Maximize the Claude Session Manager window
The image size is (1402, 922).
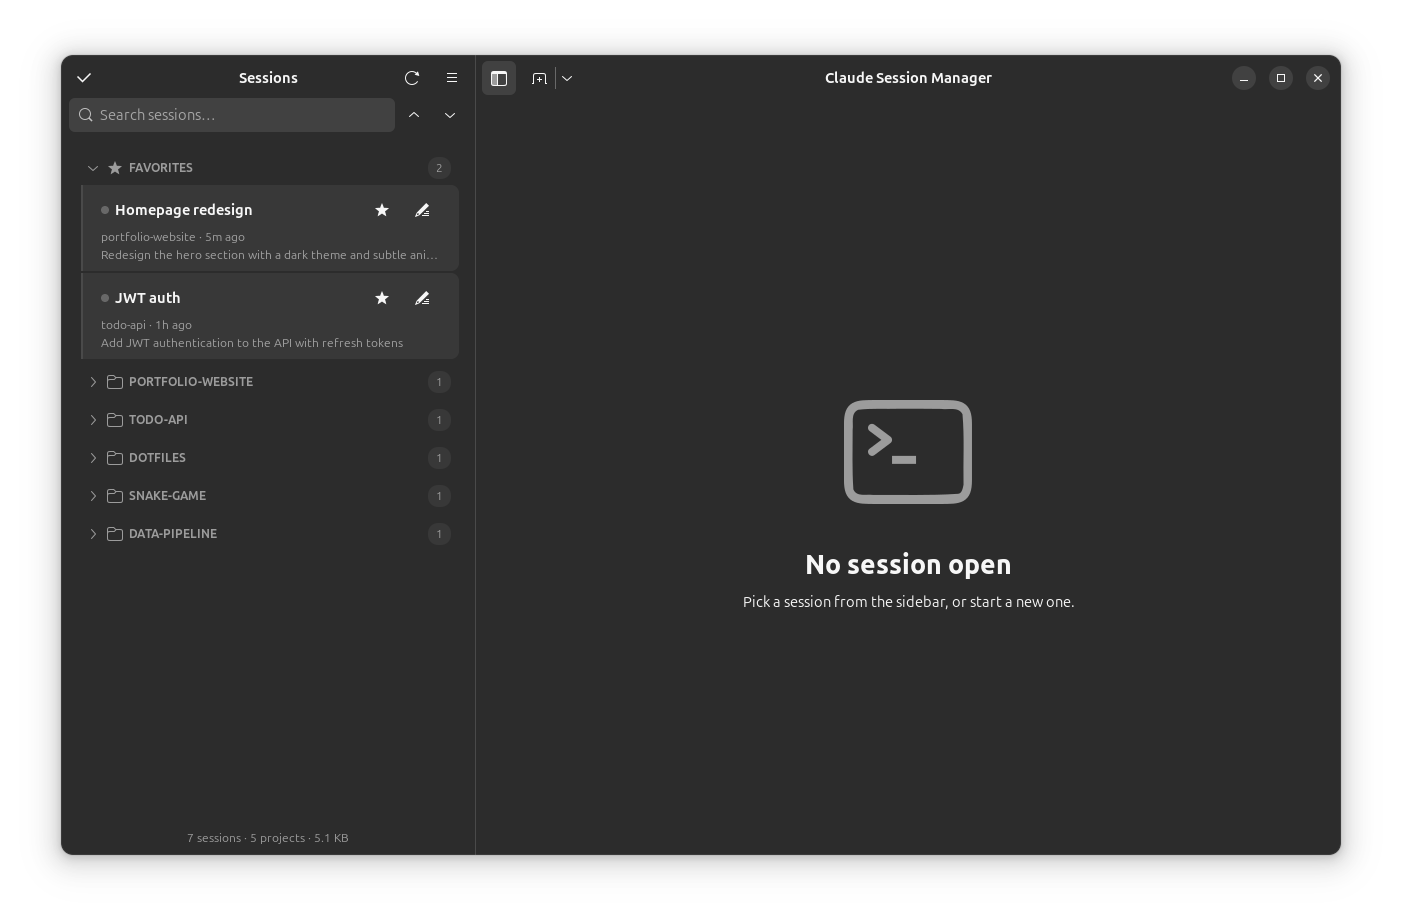pyautogui.click(x=1281, y=78)
